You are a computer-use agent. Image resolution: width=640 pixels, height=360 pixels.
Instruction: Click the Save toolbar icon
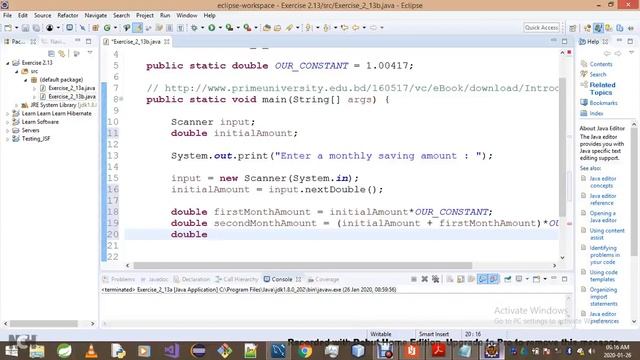tap(25, 28)
